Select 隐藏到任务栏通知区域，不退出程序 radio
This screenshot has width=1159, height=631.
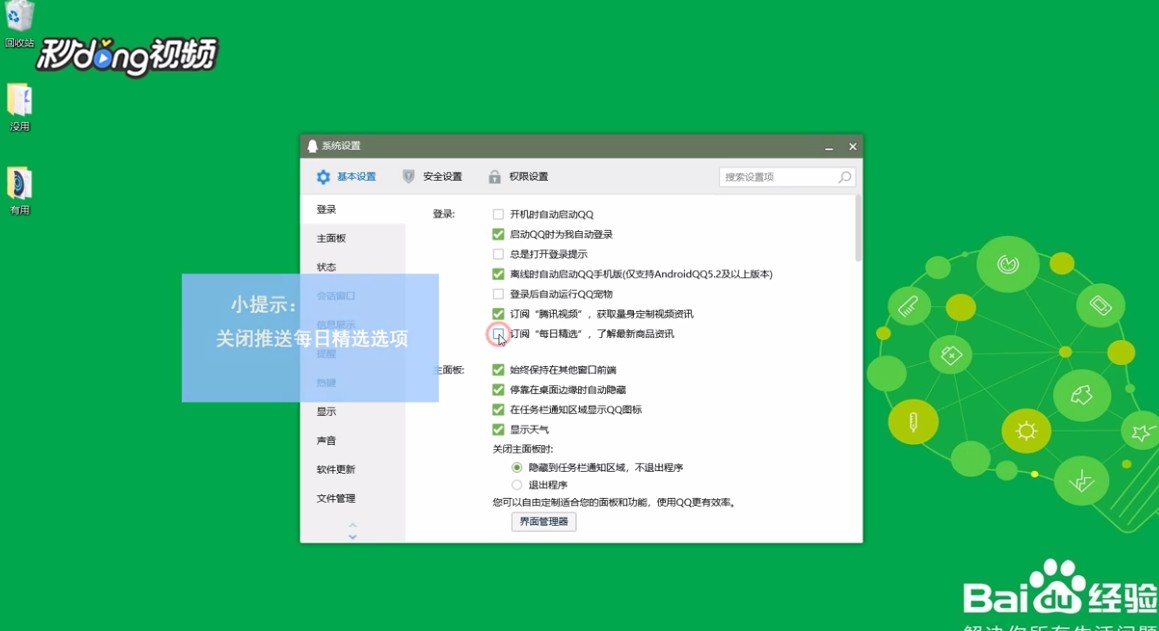click(x=517, y=468)
